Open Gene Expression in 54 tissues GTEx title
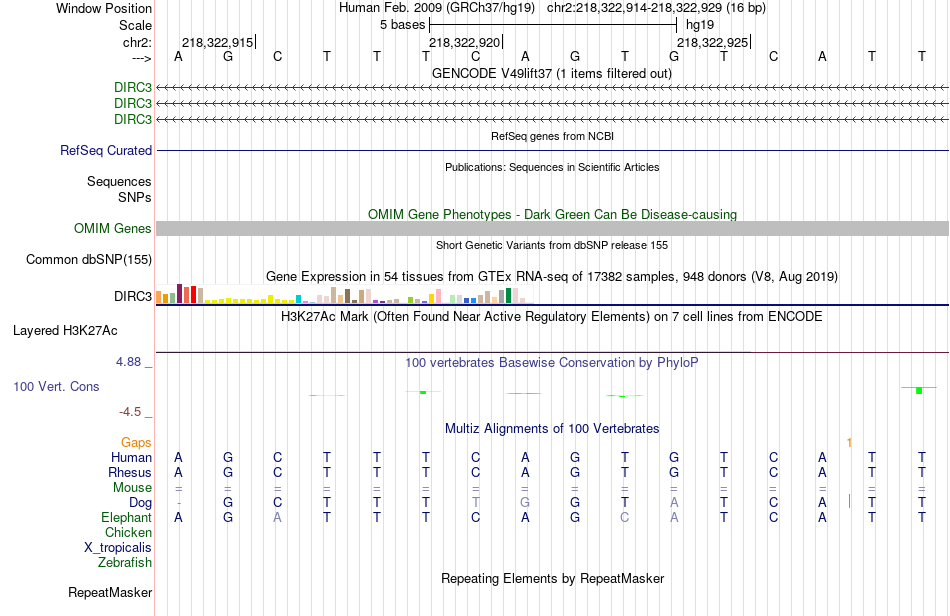Screen dimensions: 950x616 point(552,277)
